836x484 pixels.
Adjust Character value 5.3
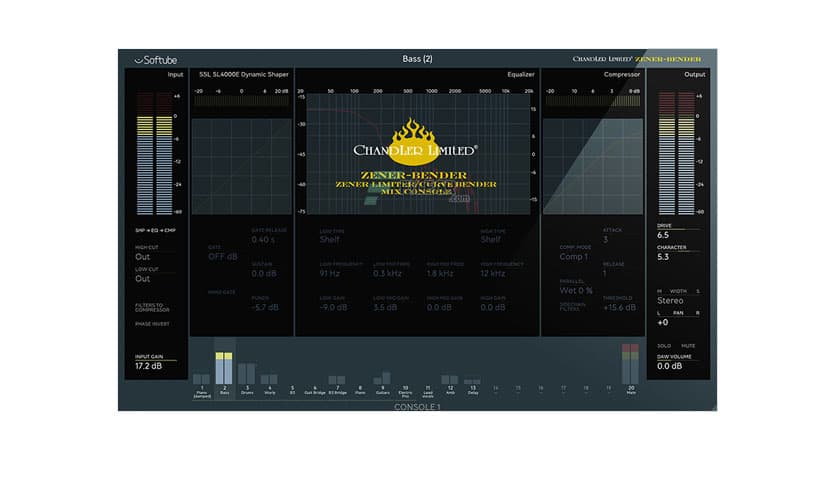pyautogui.click(x=663, y=257)
